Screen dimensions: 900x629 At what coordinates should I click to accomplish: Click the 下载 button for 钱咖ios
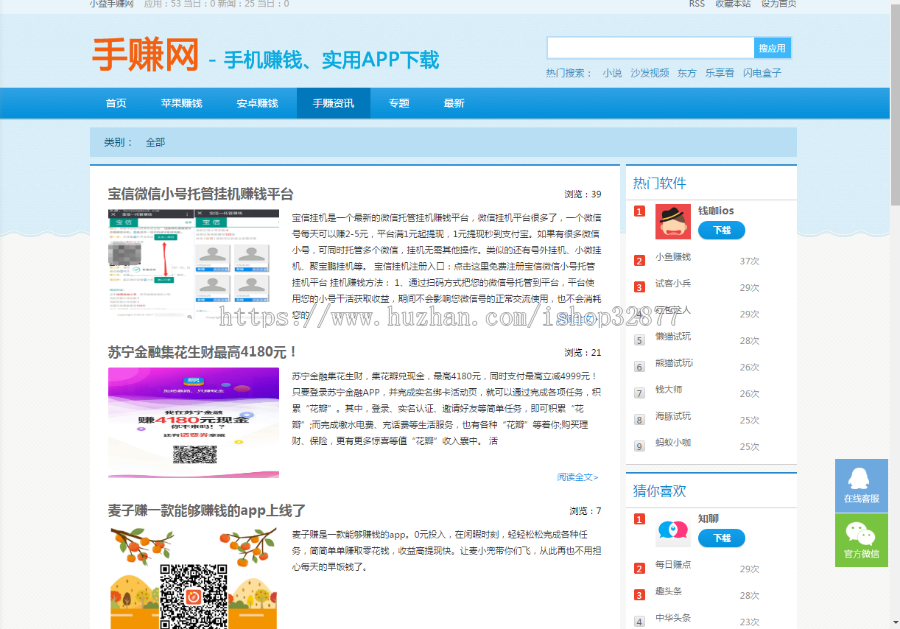point(721,230)
